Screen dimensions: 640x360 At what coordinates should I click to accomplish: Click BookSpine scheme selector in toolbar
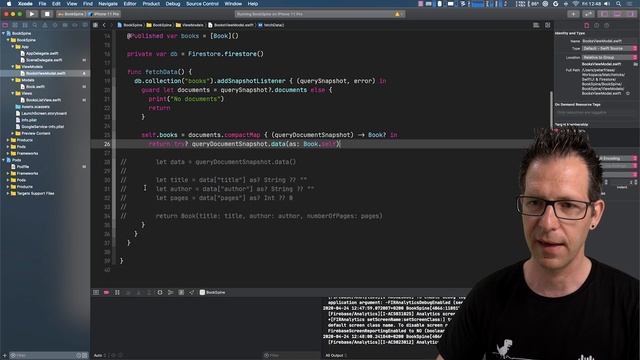(71, 14)
